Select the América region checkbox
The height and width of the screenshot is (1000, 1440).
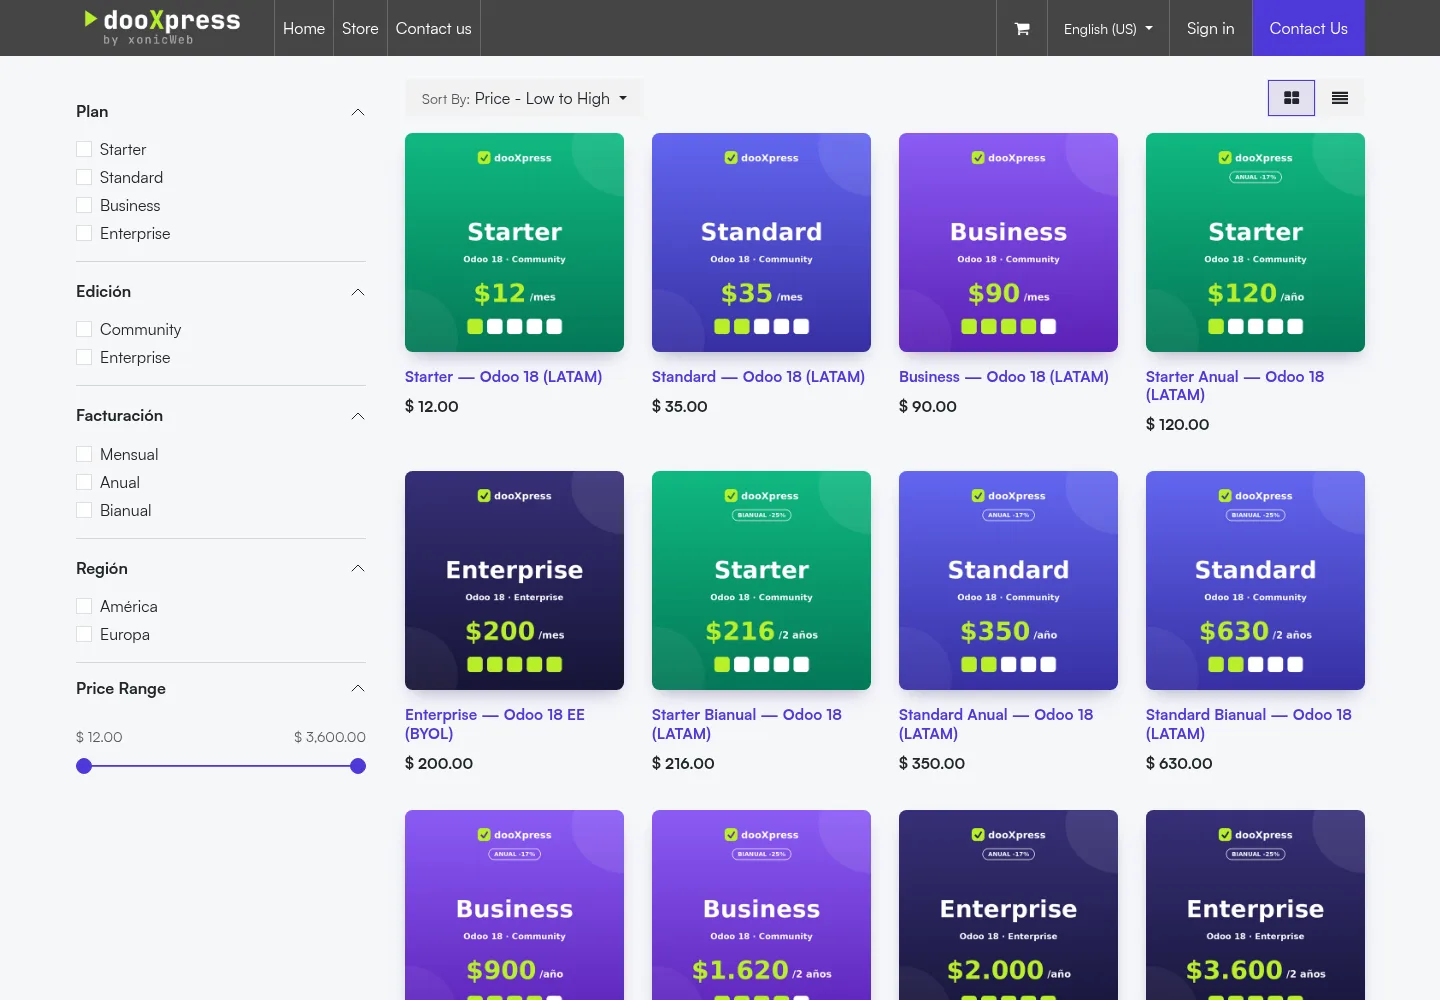point(84,606)
